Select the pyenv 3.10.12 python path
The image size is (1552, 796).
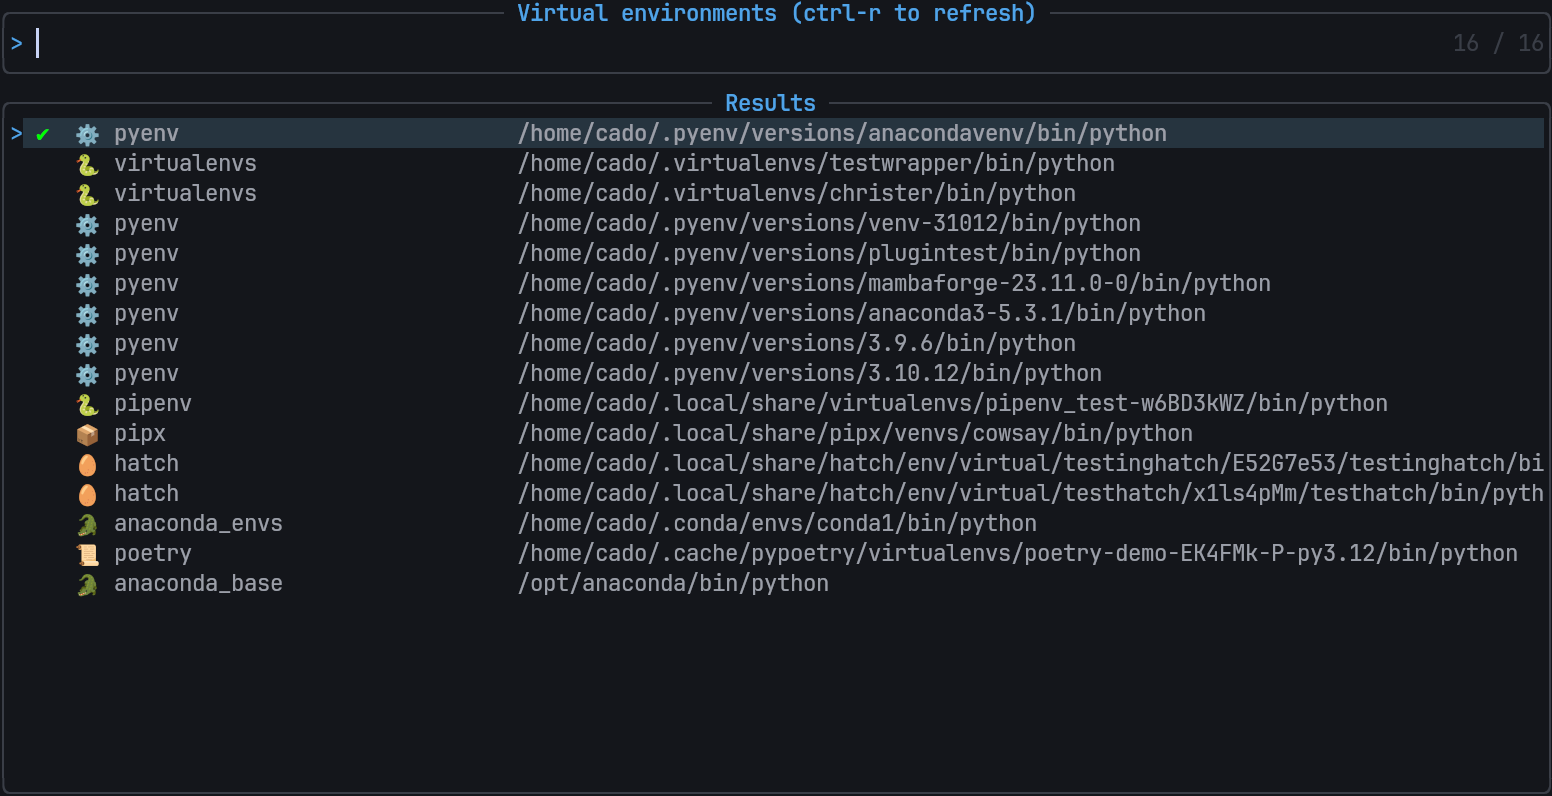810,374
